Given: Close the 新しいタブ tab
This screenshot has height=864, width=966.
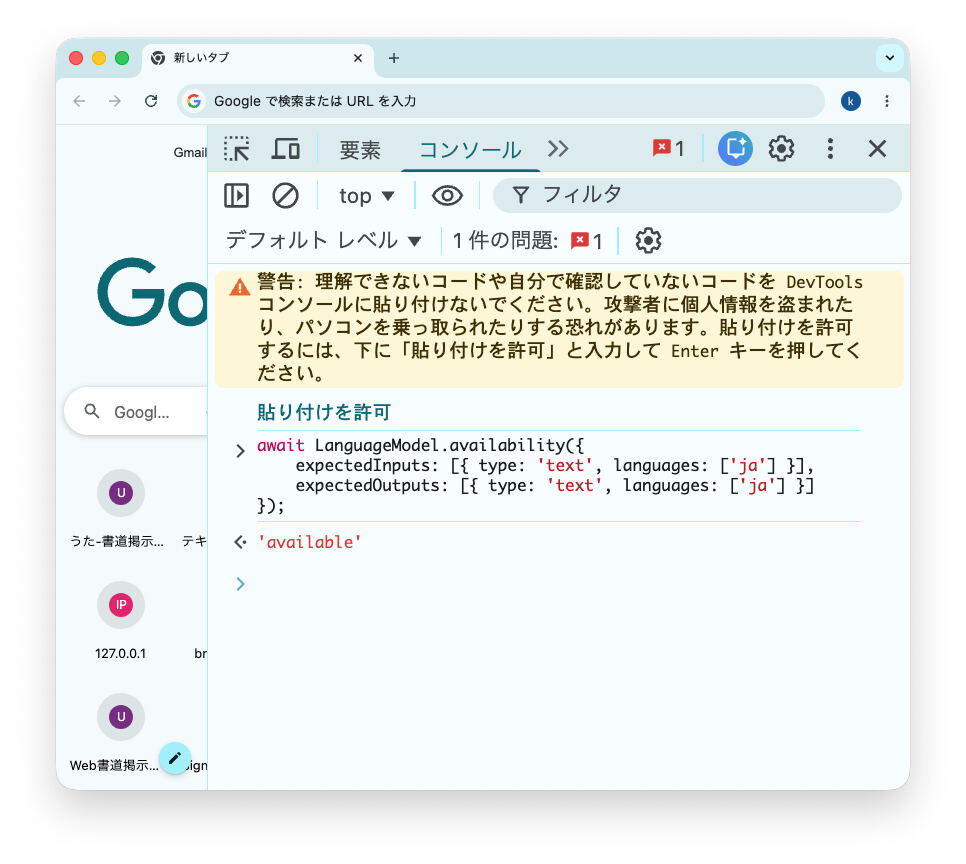Looking at the screenshot, I should (358, 58).
